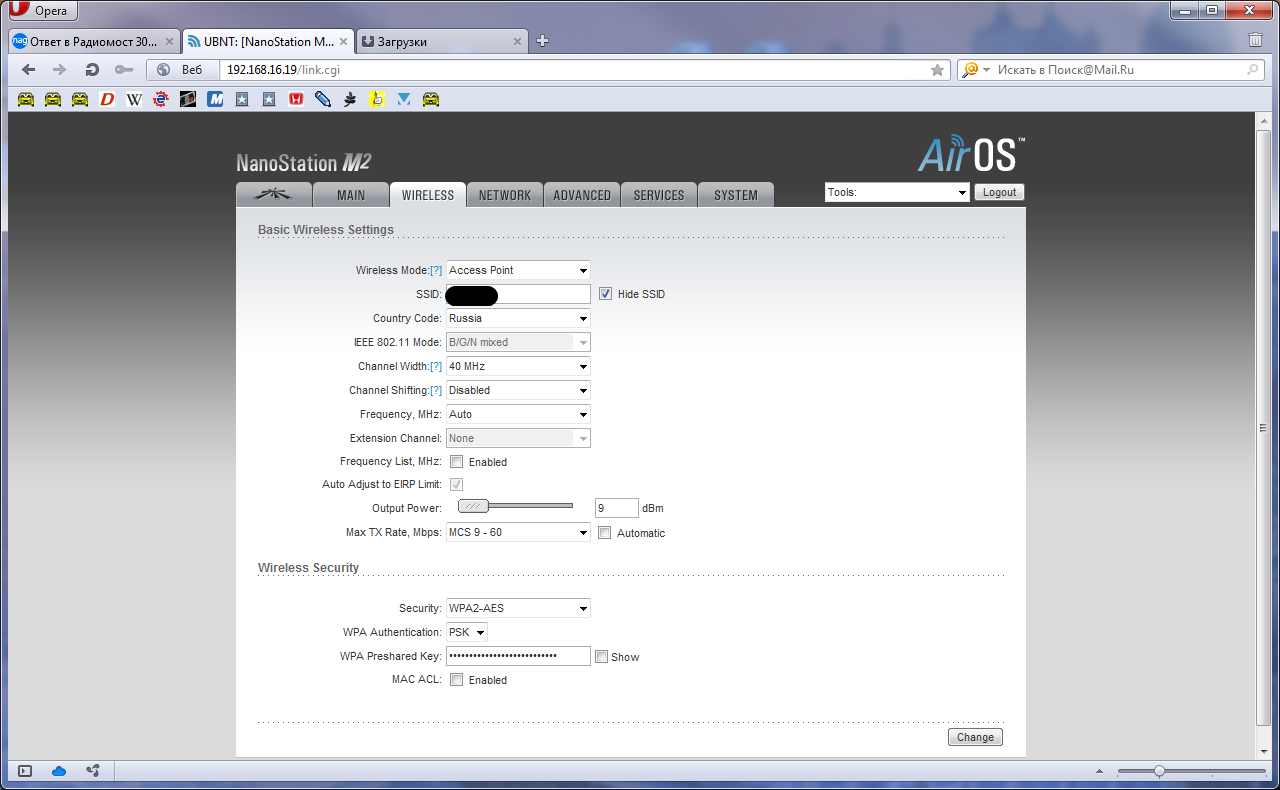This screenshot has width=1280, height=790.
Task: Click the Change button
Action: click(x=975, y=737)
